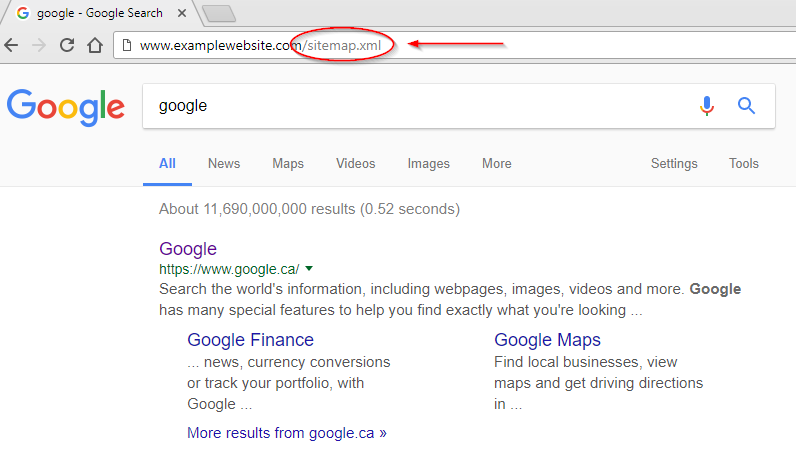Click the browser back arrow

pos(11,45)
